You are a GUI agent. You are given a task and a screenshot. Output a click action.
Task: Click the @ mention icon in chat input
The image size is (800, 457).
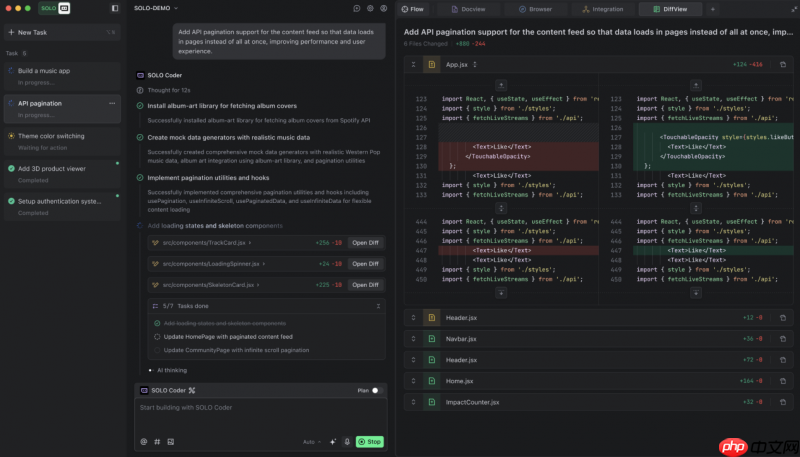(143, 441)
